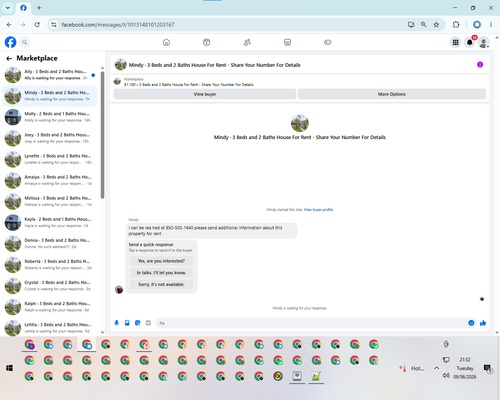The width and height of the screenshot is (500, 400).
Task: Bookmark this page with the star icon
Action: [x=436, y=25]
